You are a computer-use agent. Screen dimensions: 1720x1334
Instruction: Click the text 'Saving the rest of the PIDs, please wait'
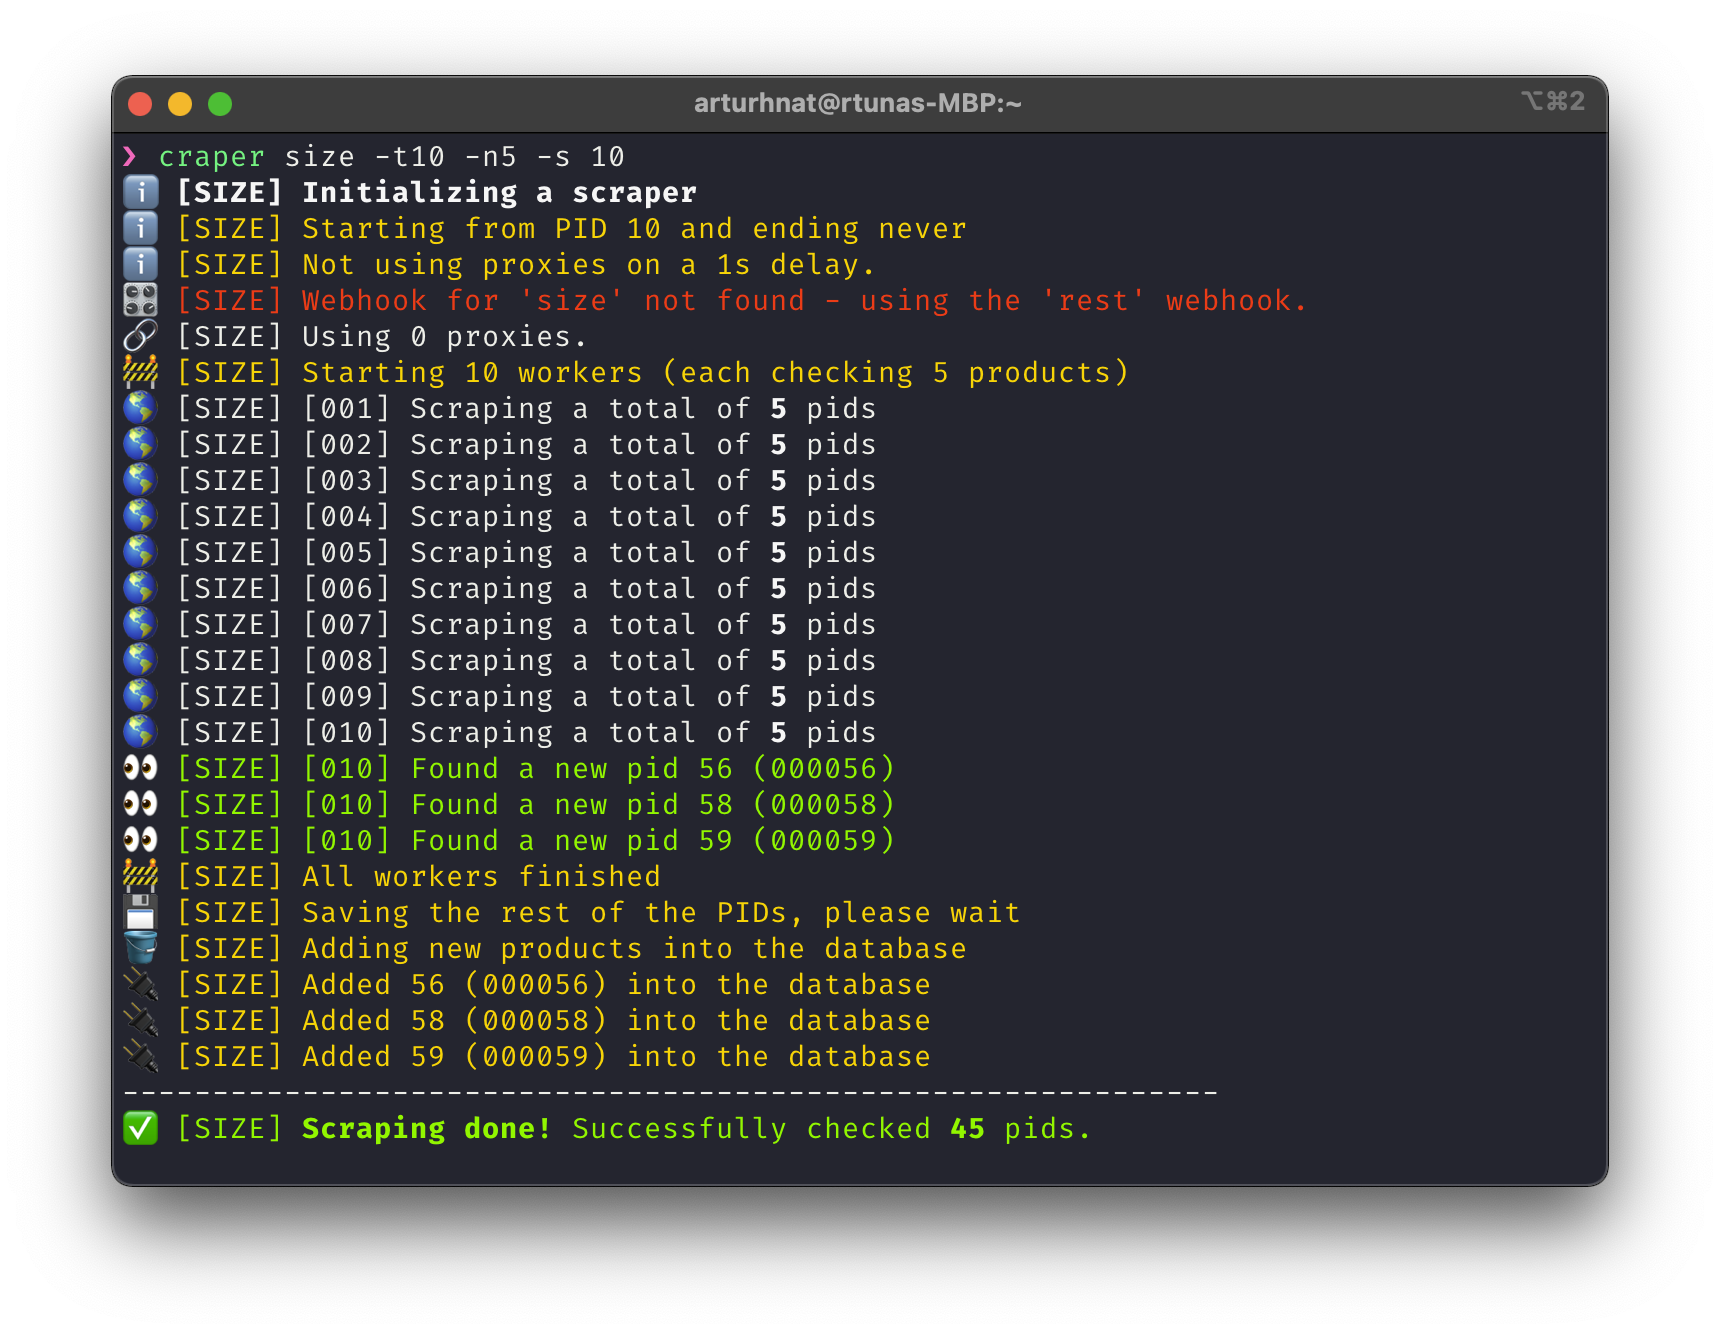(661, 913)
